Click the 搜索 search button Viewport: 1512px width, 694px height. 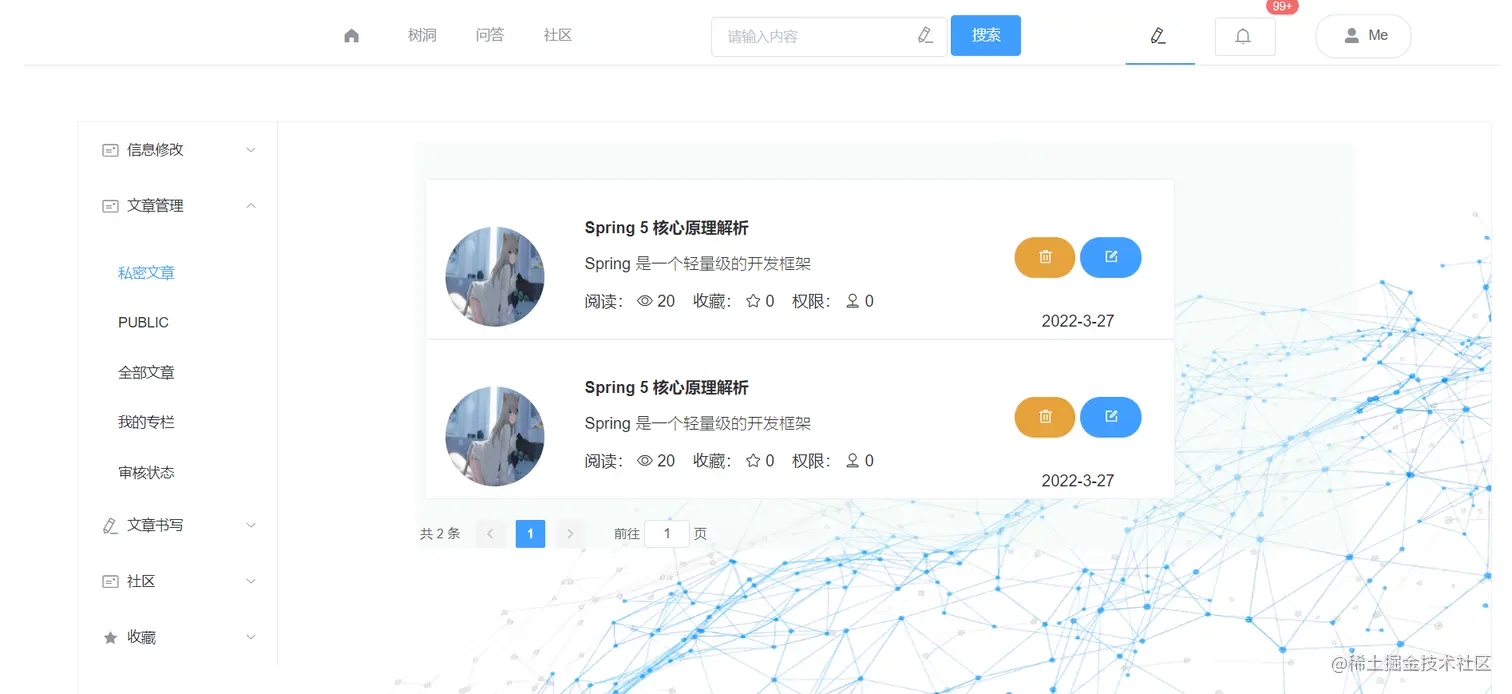coord(985,35)
